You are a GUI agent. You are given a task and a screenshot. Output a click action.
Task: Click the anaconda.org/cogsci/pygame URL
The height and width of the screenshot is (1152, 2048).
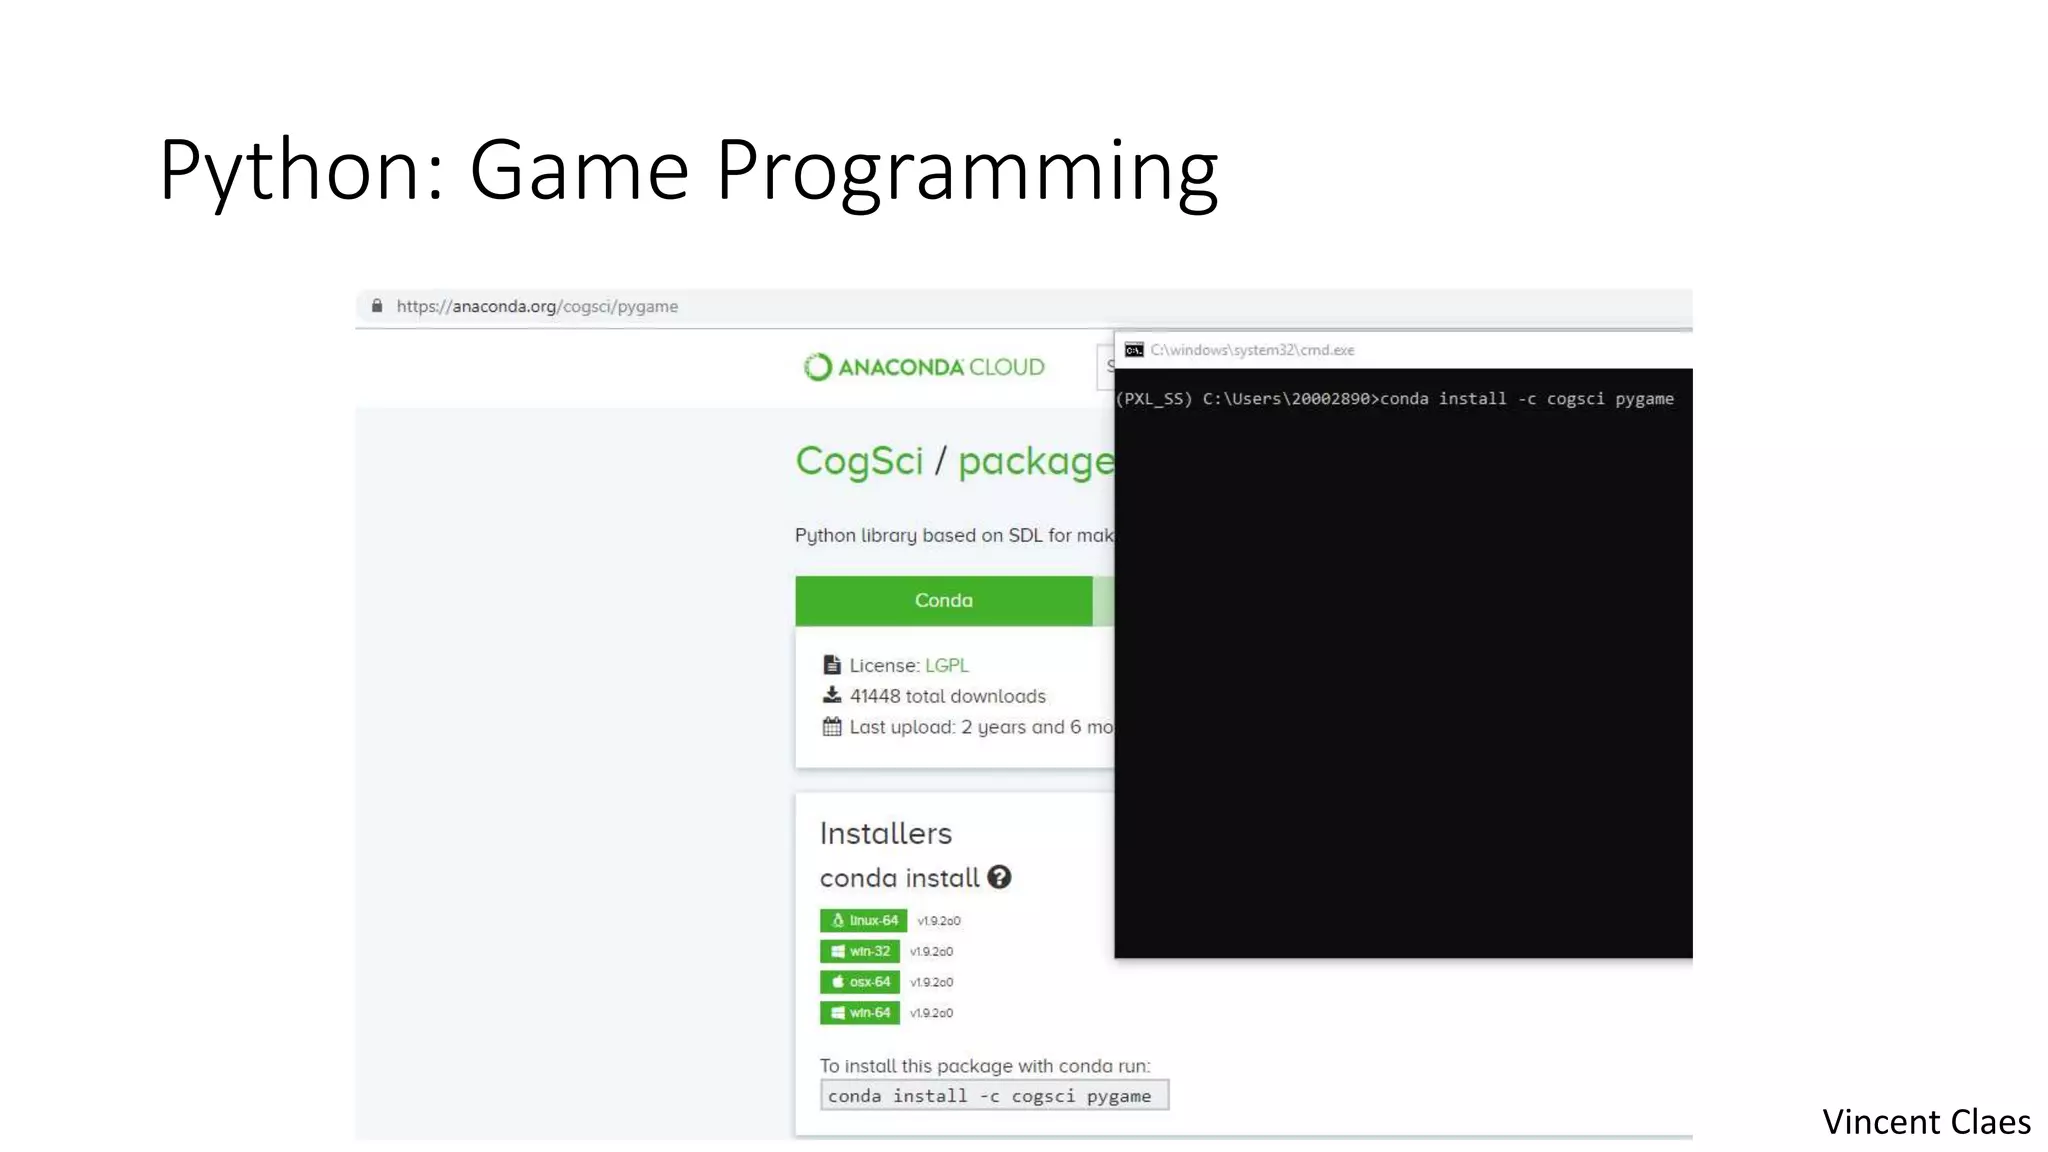tap(537, 306)
